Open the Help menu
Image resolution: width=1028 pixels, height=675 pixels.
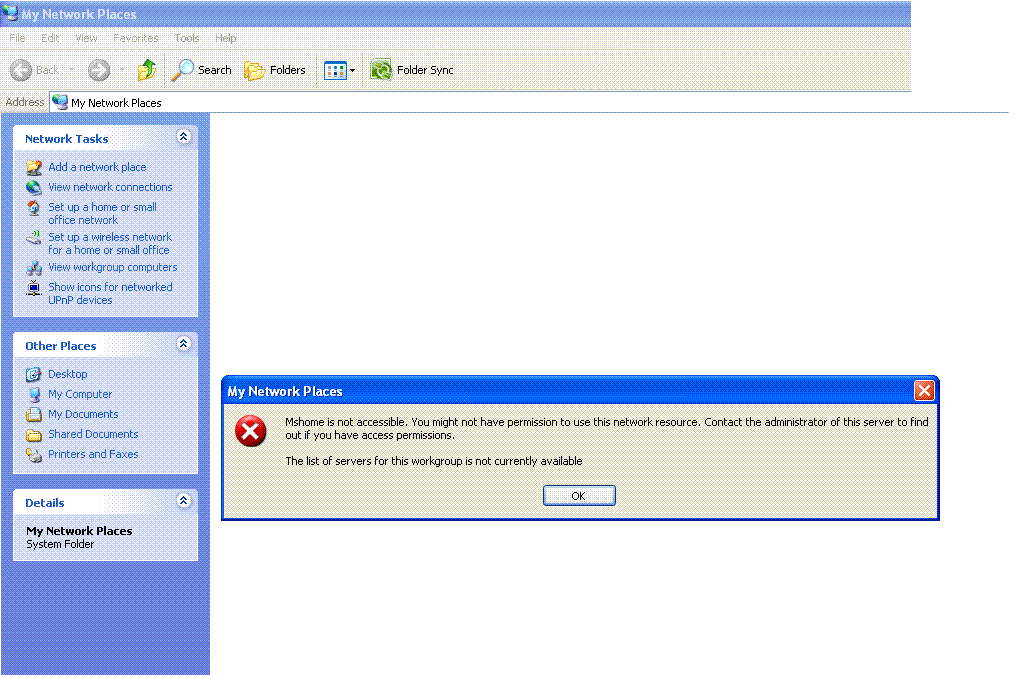click(226, 38)
